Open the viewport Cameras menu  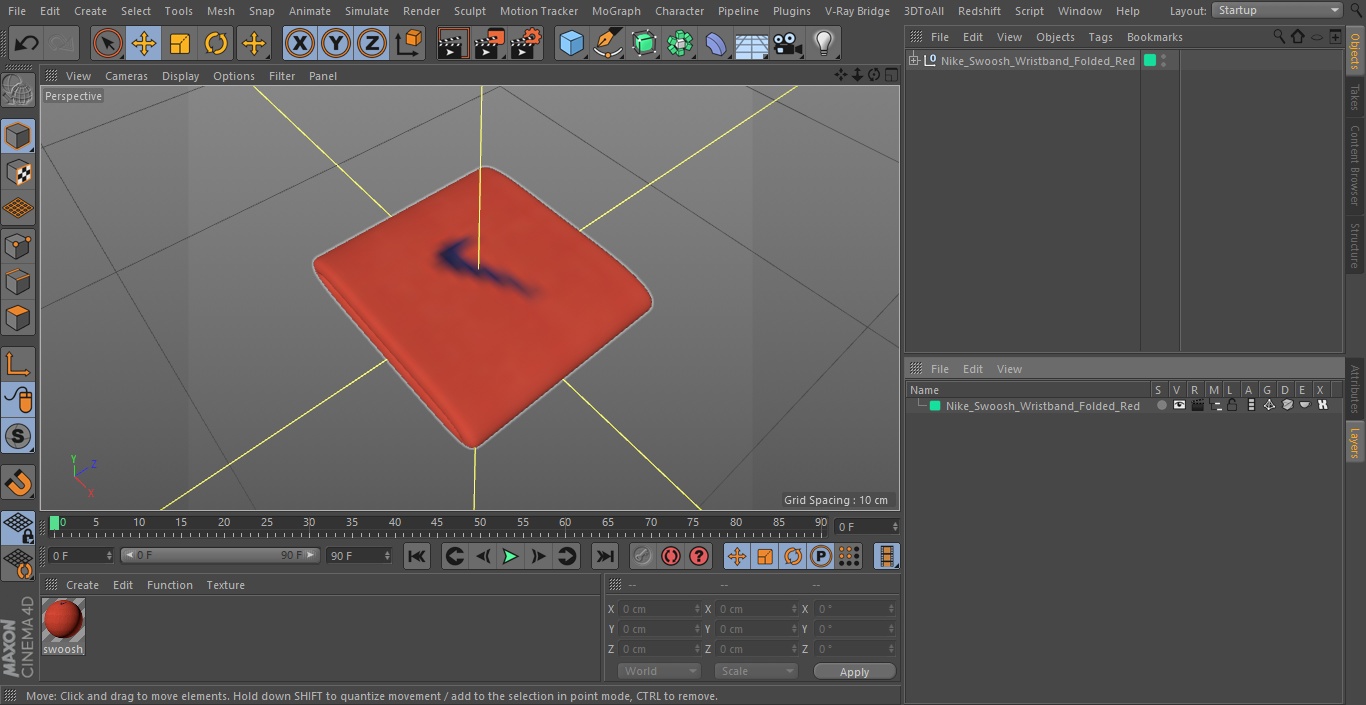[126, 76]
